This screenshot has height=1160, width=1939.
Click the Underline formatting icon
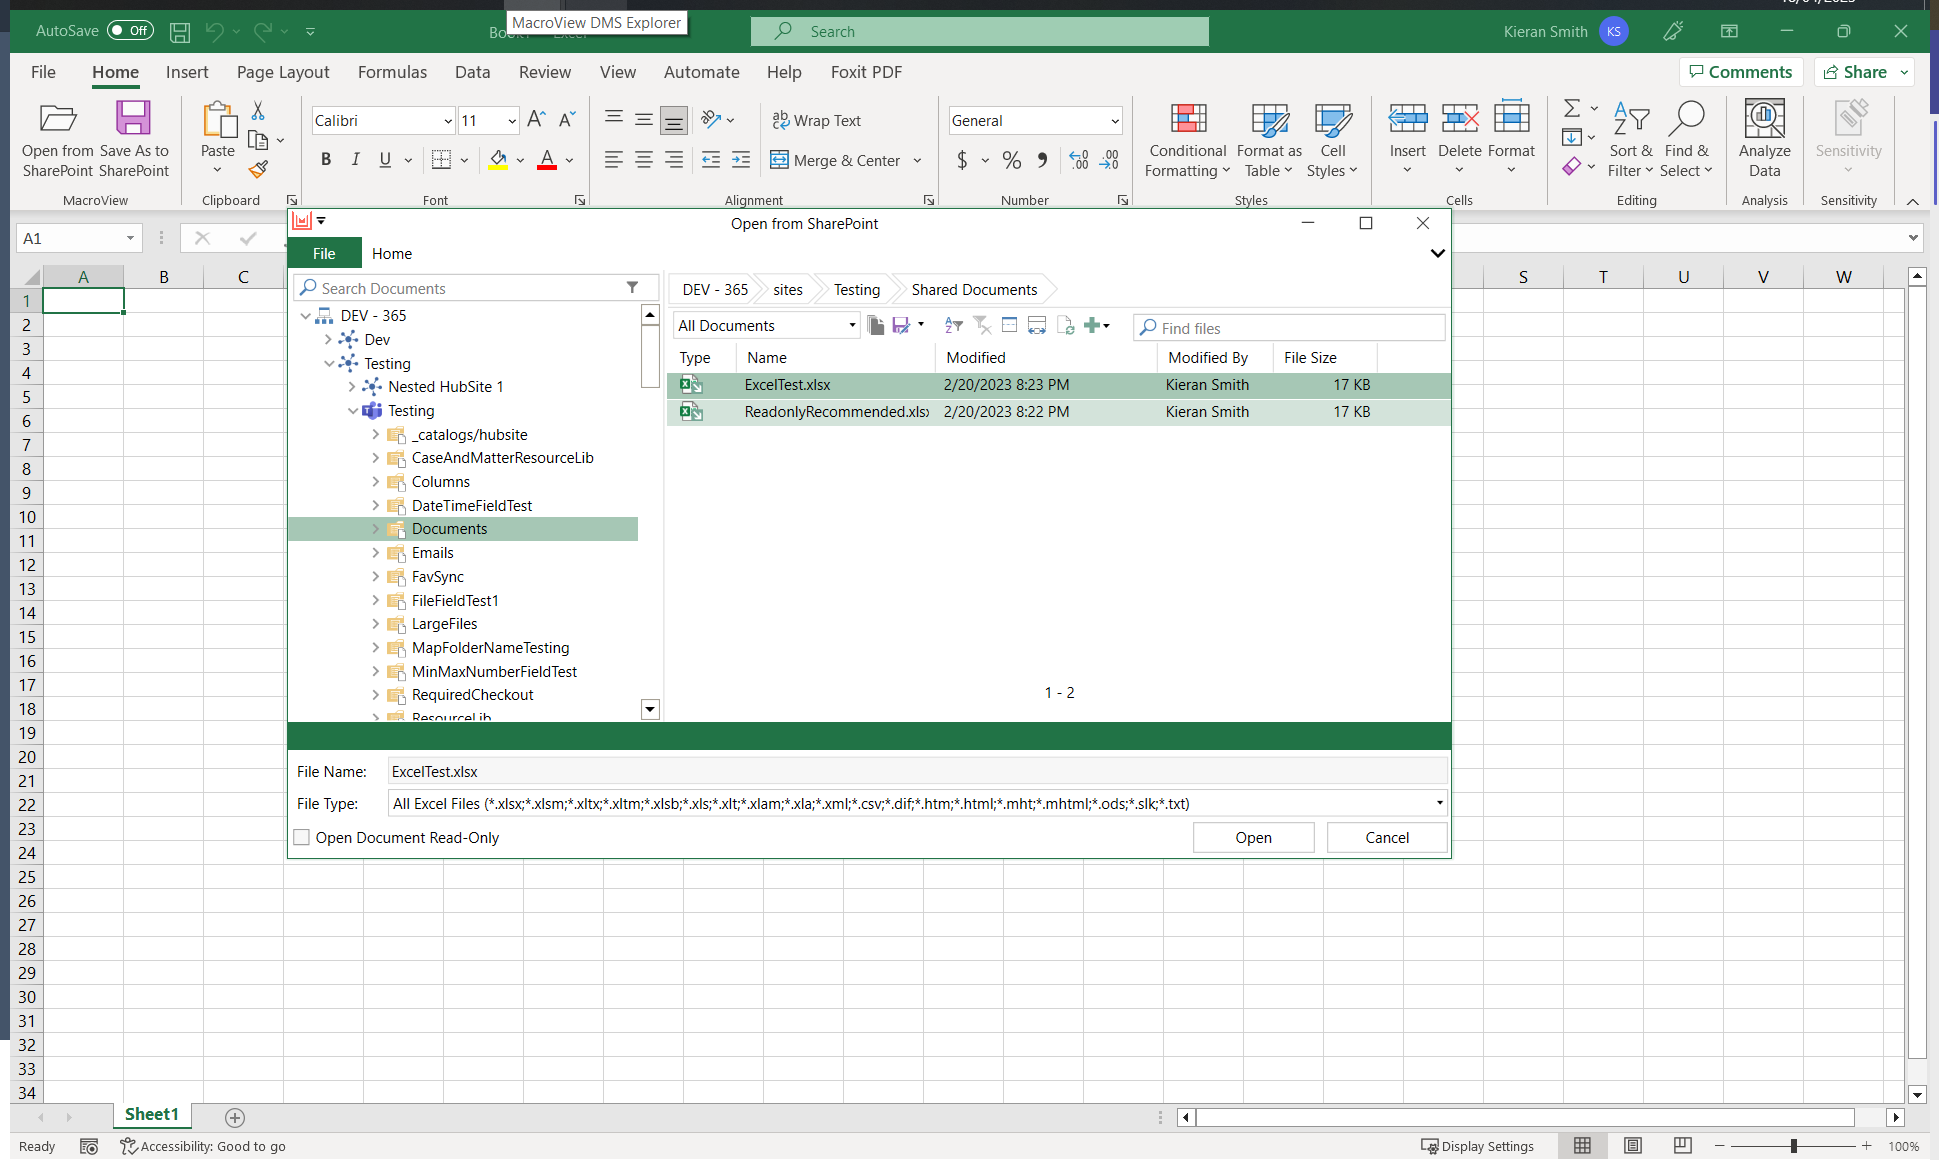click(385, 160)
